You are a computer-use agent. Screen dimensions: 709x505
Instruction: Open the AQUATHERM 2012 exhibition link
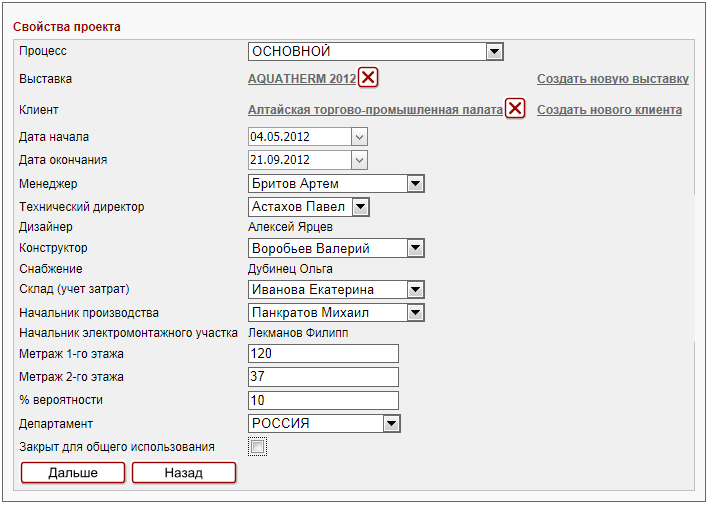point(301,79)
